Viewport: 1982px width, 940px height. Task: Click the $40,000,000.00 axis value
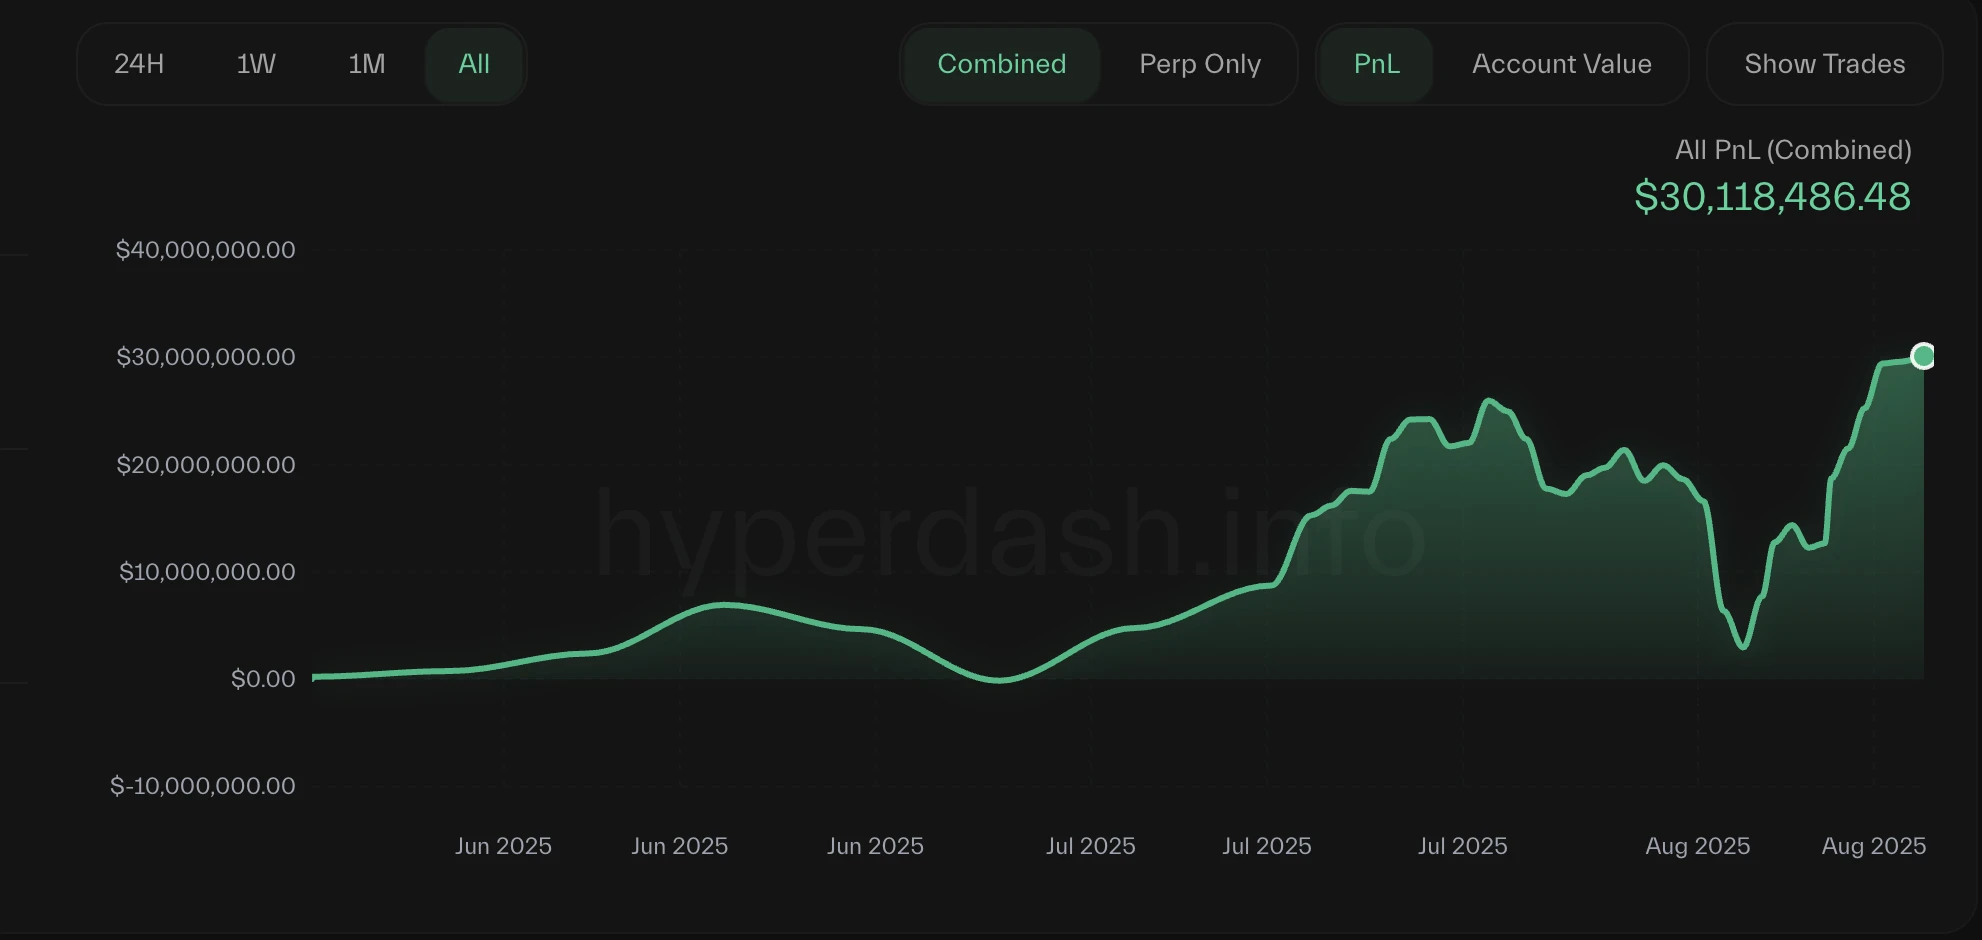pos(206,249)
